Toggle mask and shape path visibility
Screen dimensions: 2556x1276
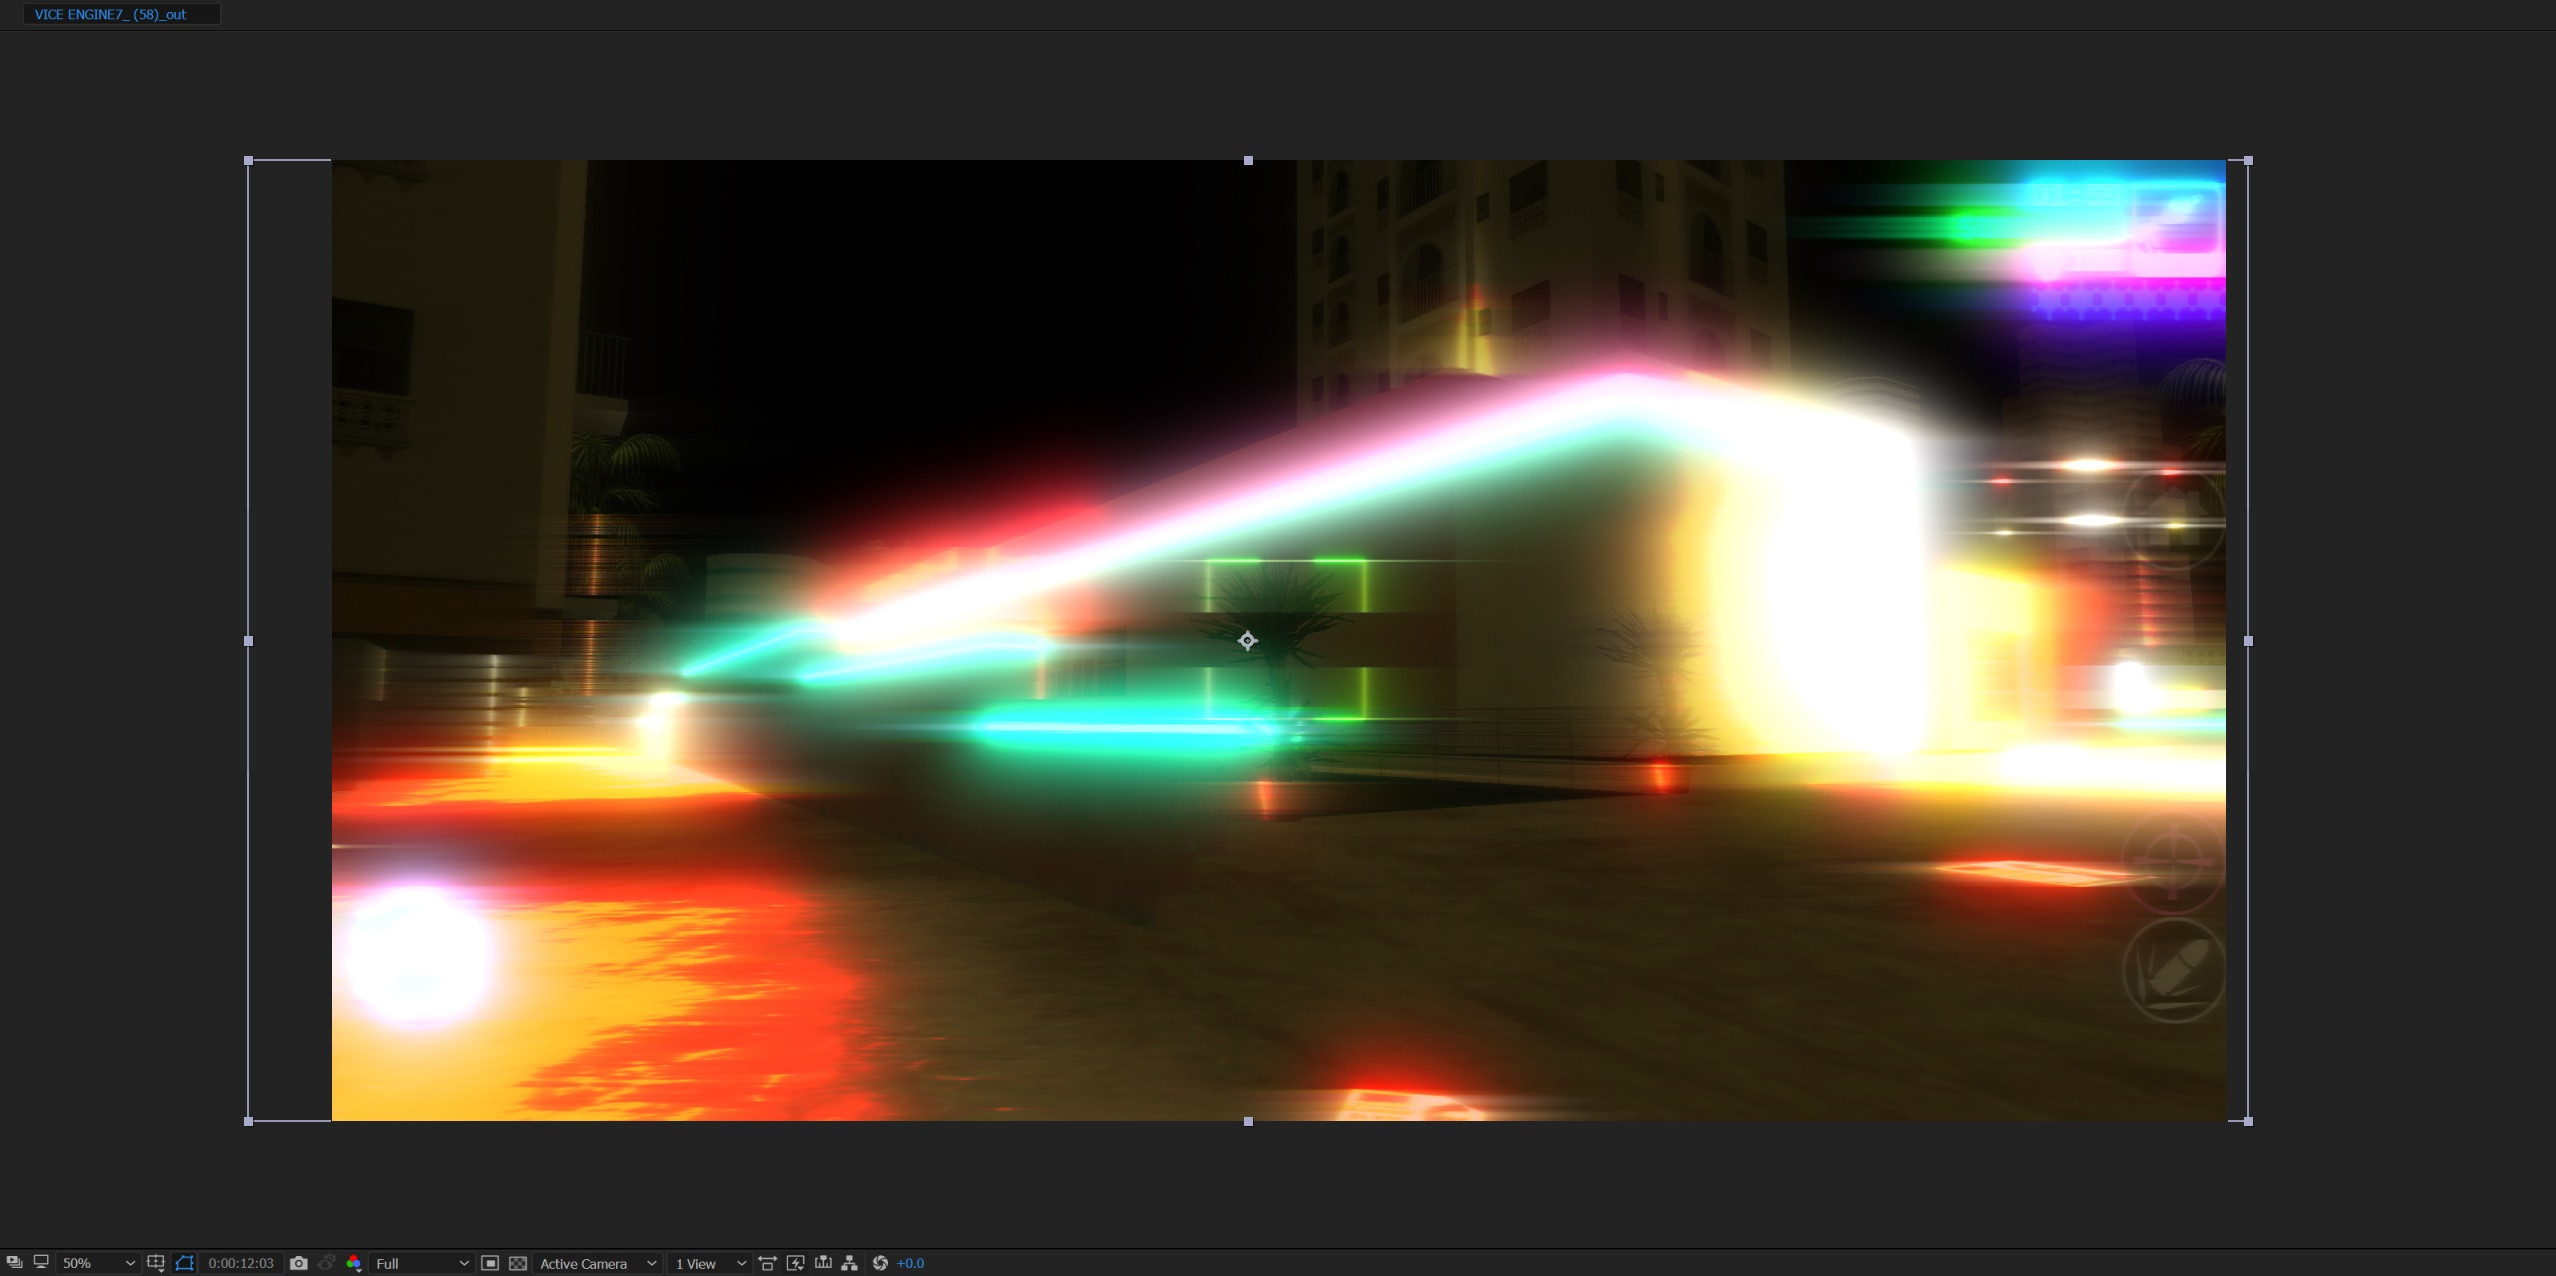pos(184,1263)
